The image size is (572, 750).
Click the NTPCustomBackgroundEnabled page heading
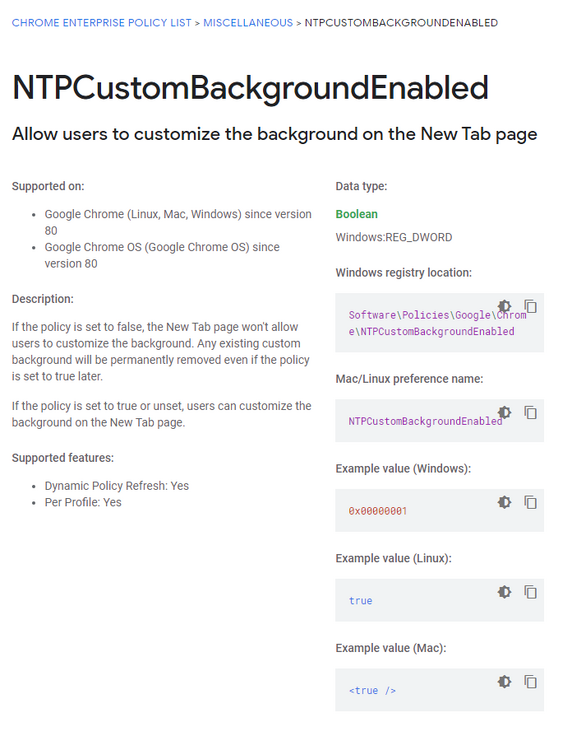pyautogui.click(x=250, y=88)
